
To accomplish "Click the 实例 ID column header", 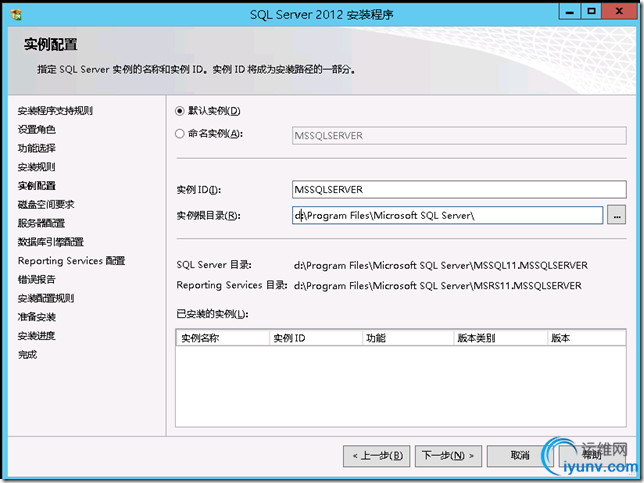I will point(316,338).
